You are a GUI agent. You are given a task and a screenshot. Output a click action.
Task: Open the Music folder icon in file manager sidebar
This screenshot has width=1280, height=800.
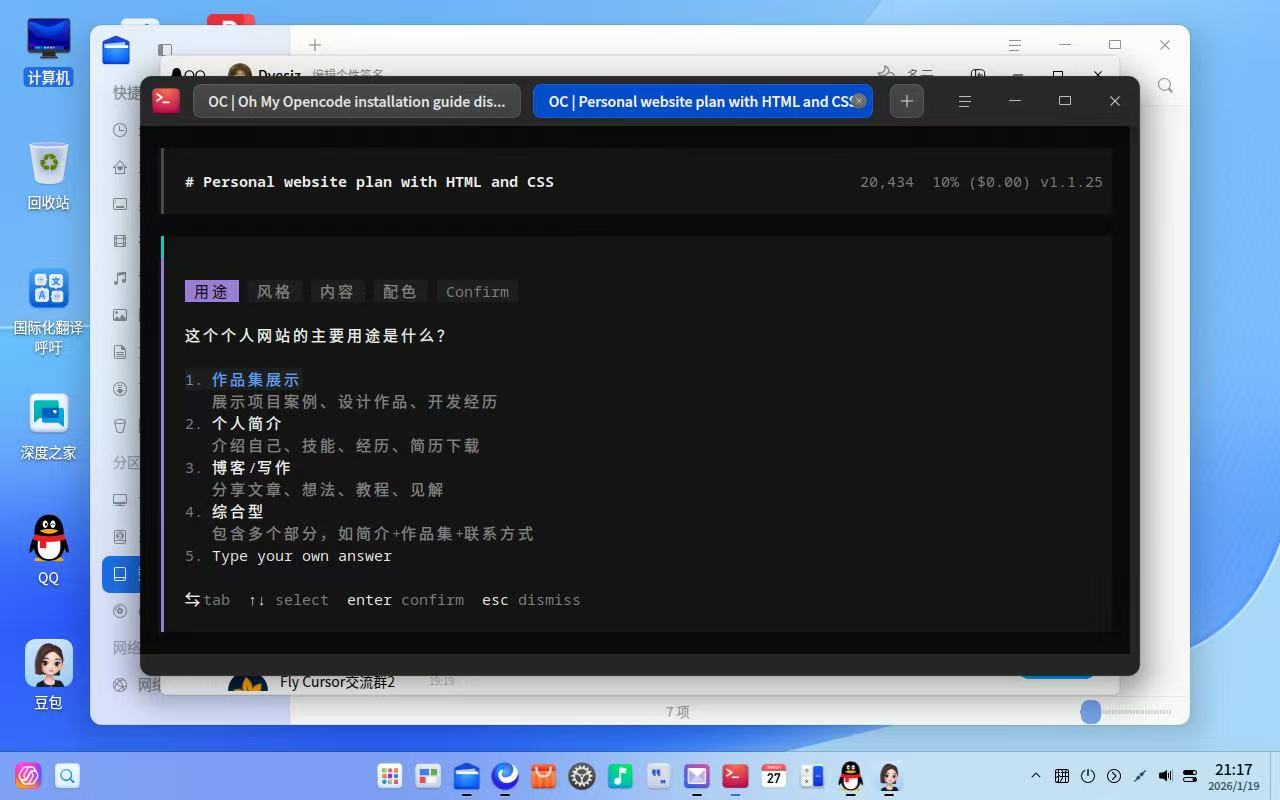point(120,279)
